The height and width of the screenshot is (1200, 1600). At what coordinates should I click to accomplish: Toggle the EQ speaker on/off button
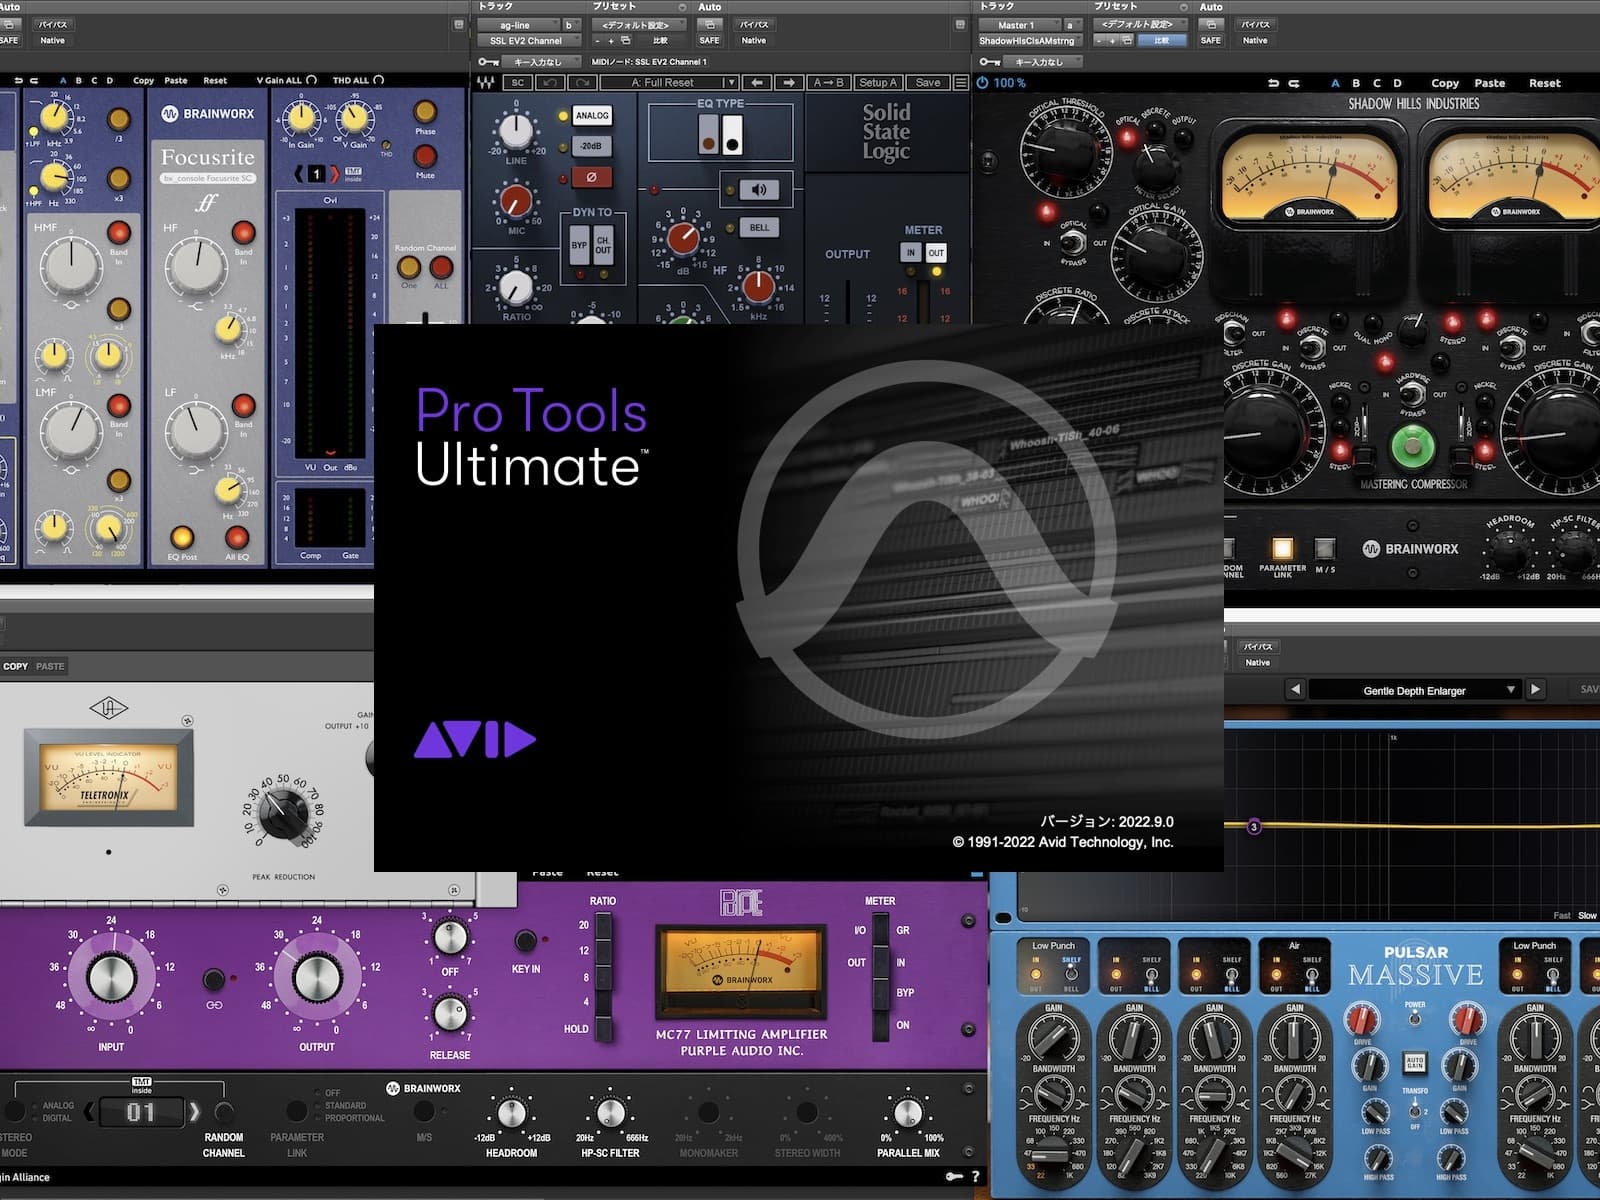click(x=759, y=189)
